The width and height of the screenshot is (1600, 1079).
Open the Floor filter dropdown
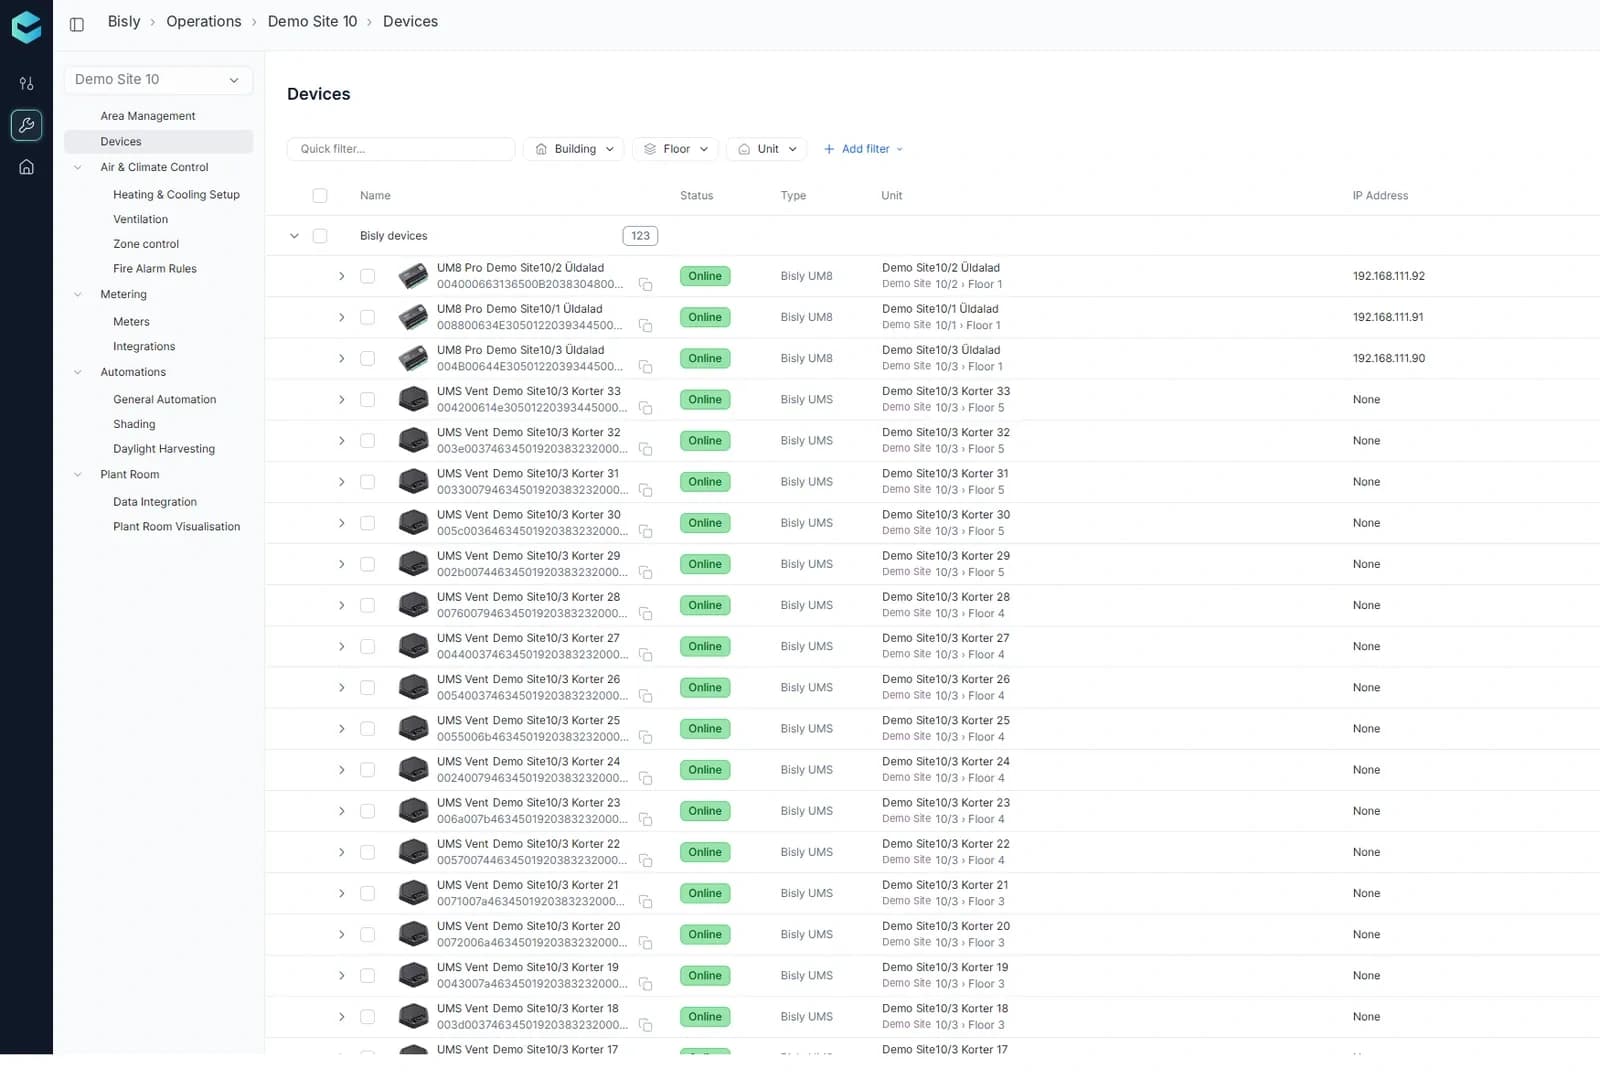(x=676, y=149)
